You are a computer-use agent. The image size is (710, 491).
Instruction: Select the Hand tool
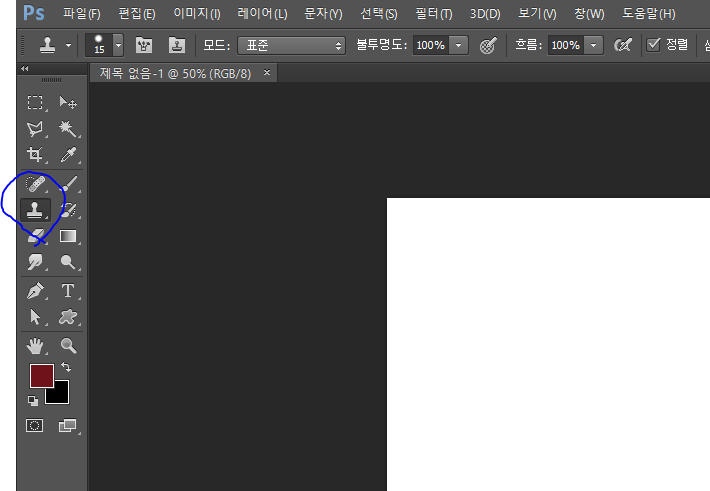36,346
